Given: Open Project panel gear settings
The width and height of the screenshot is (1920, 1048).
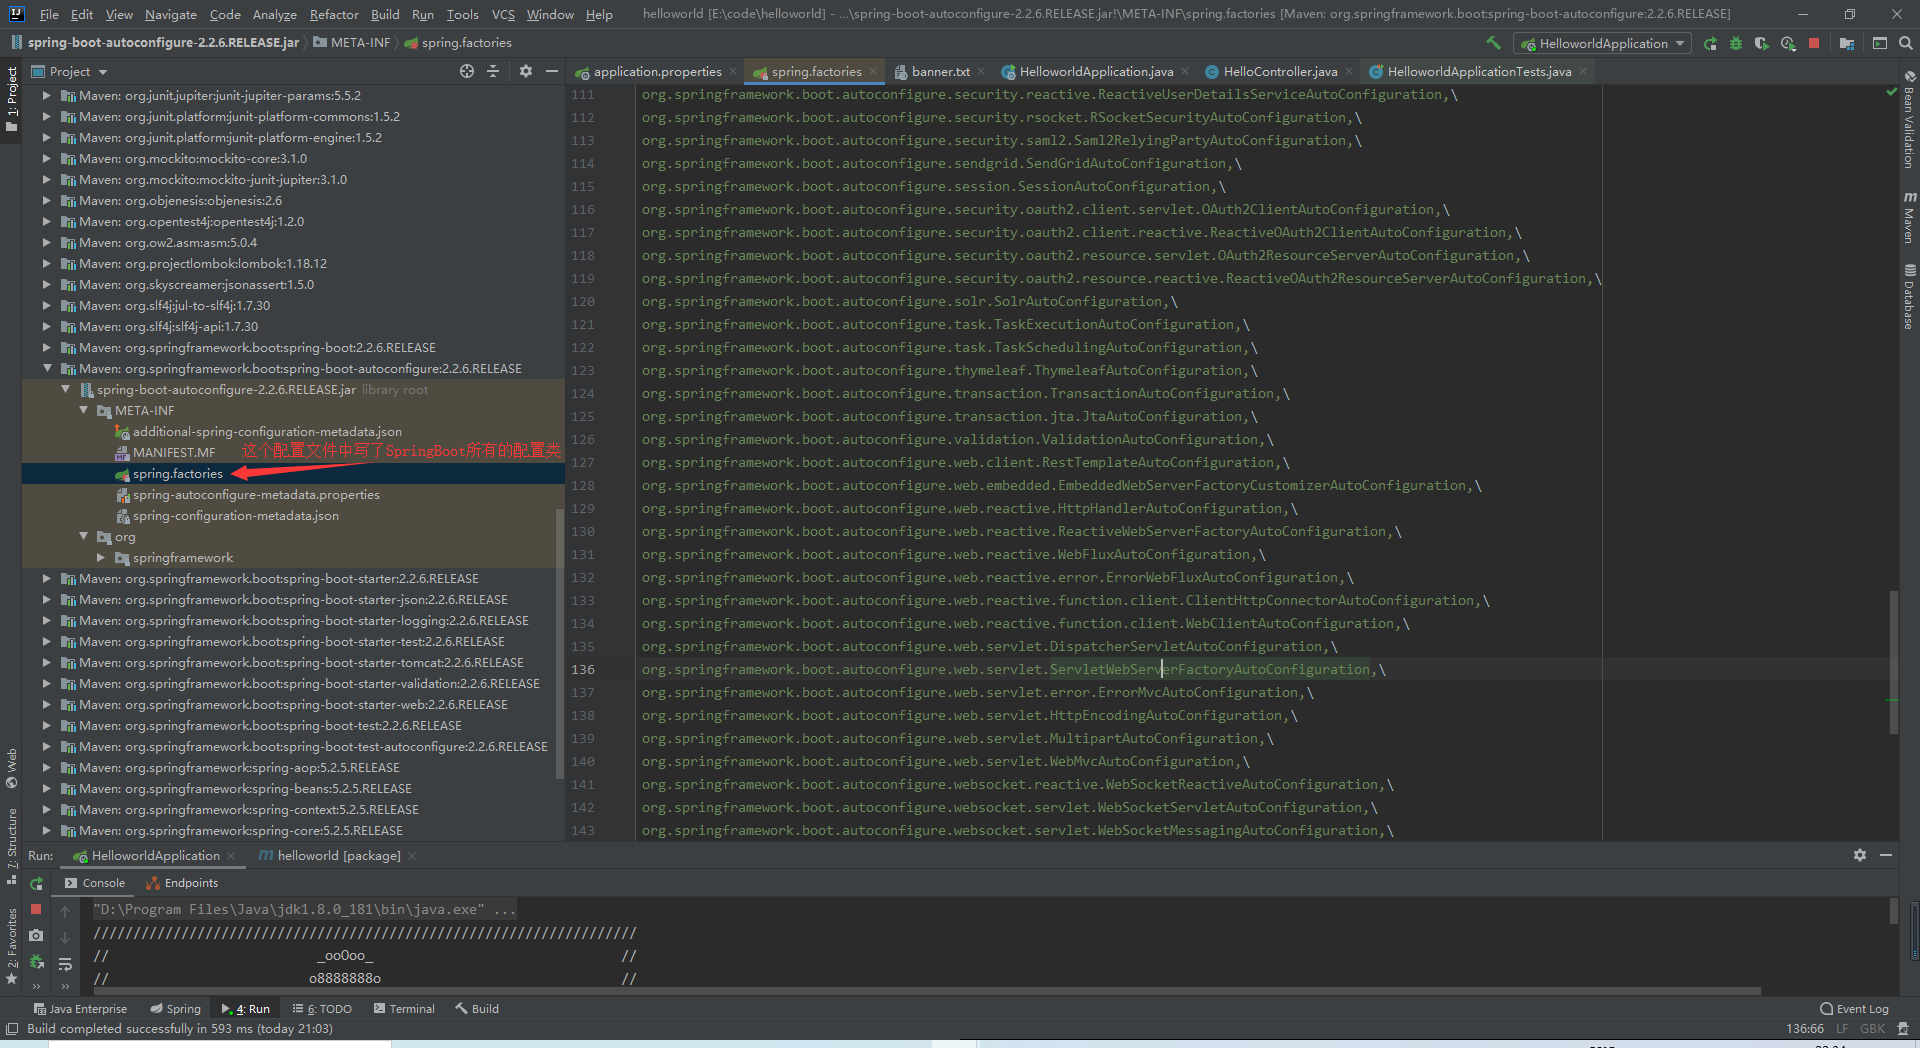Looking at the screenshot, I should (526, 71).
